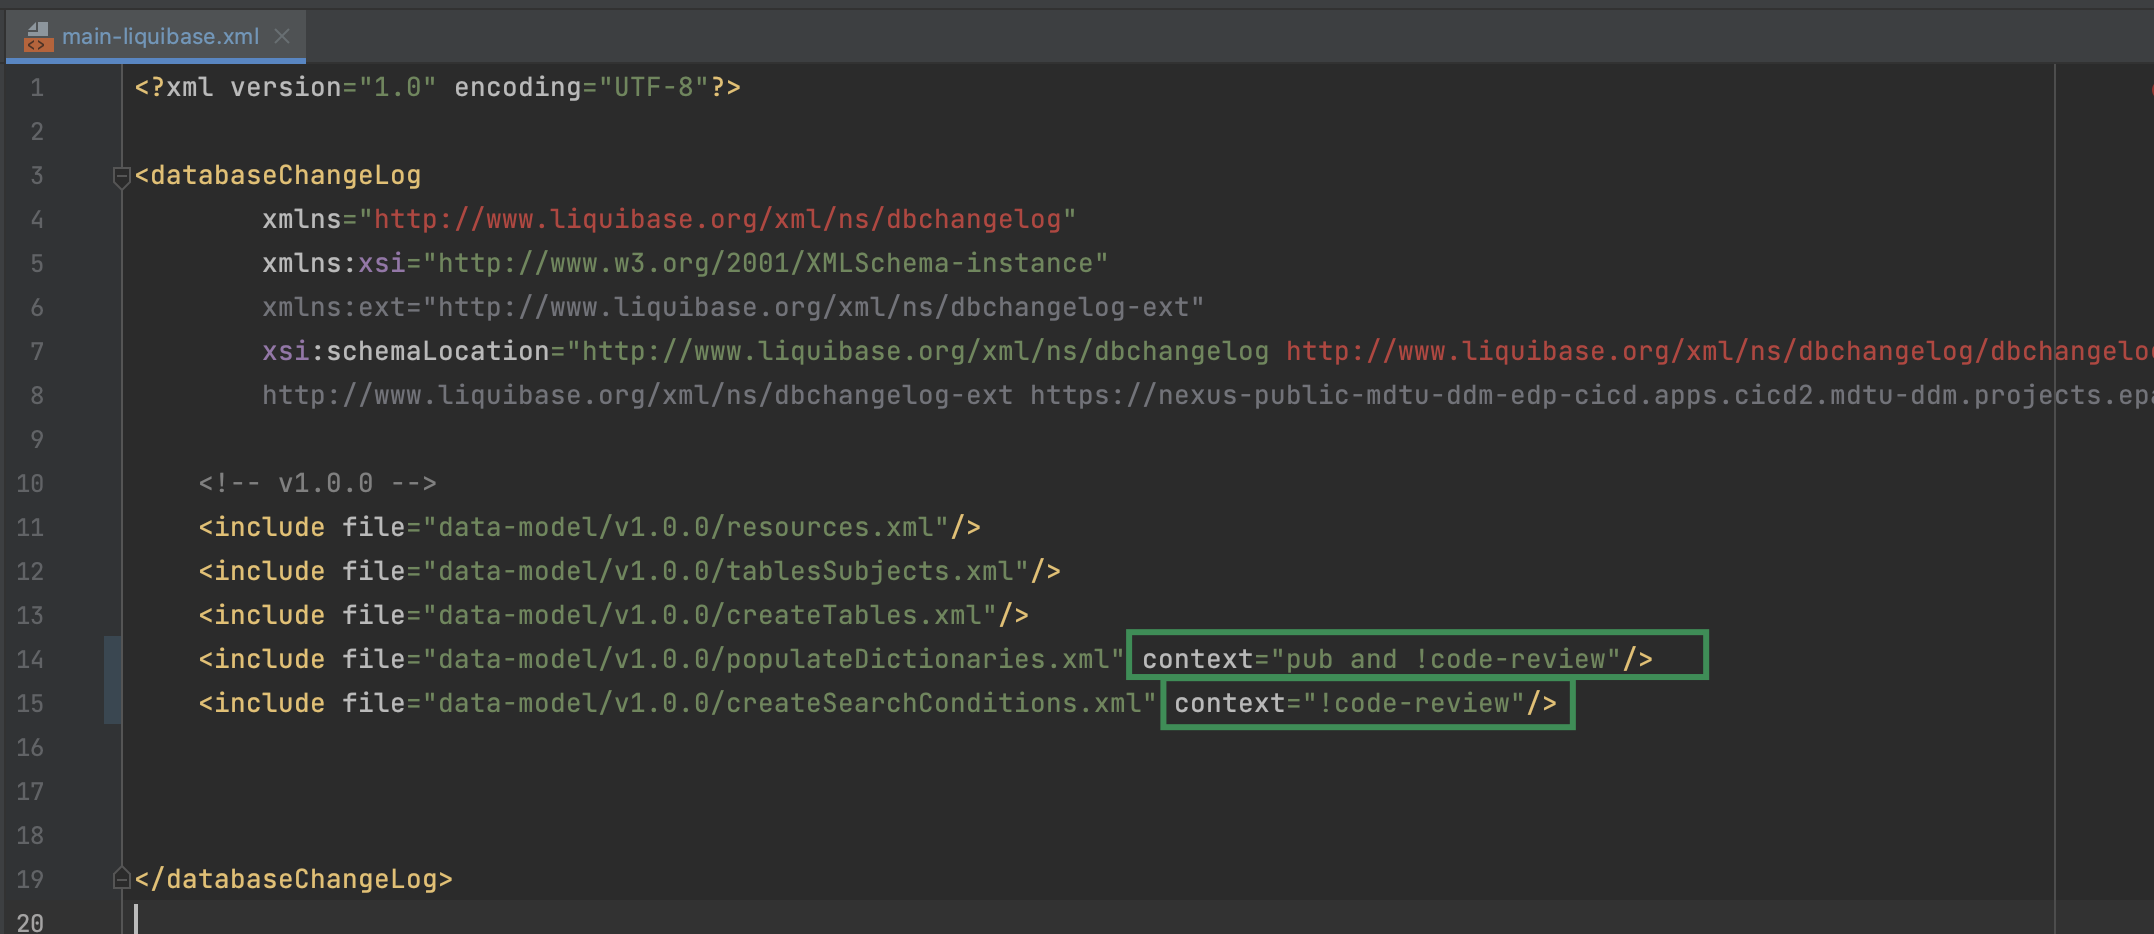Select the main-liquibase.xml editor tab
The height and width of the screenshot is (934, 2154).
point(160,37)
